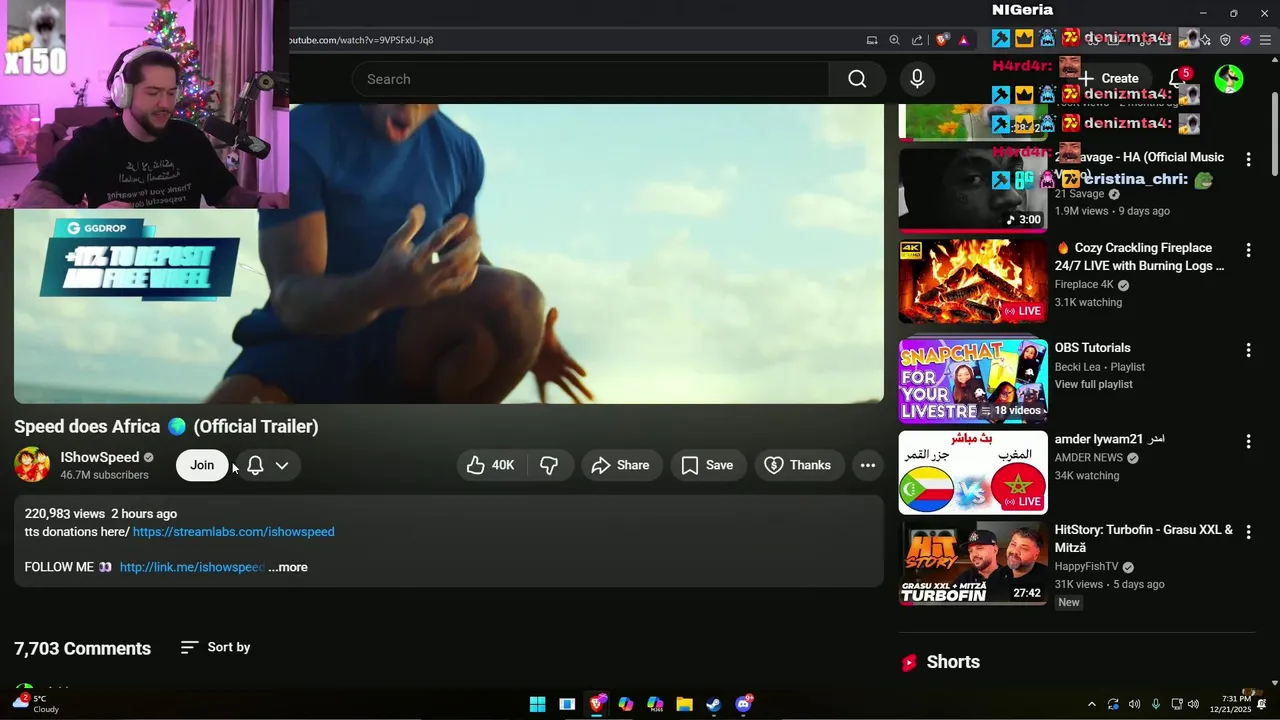Expand notification preferences chevron beside bell
This screenshot has width=1280, height=720.
[x=282, y=465]
